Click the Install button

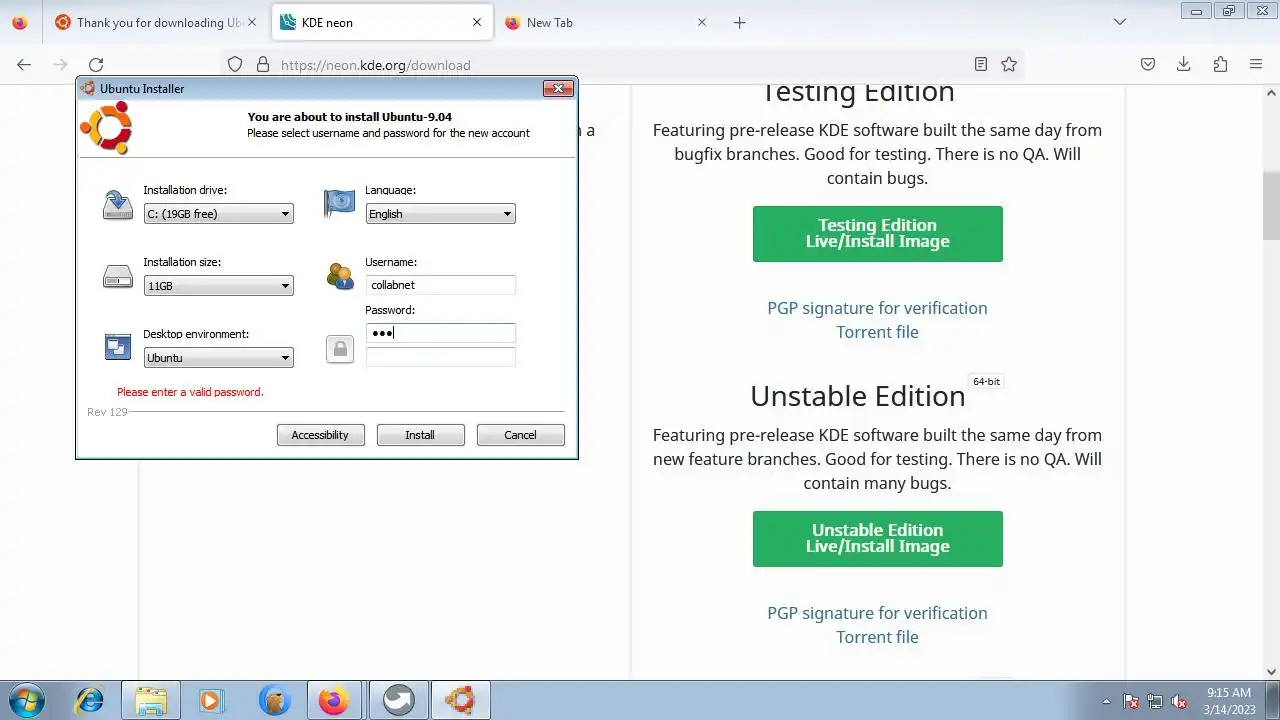pyautogui.click(x=420, y=435)
